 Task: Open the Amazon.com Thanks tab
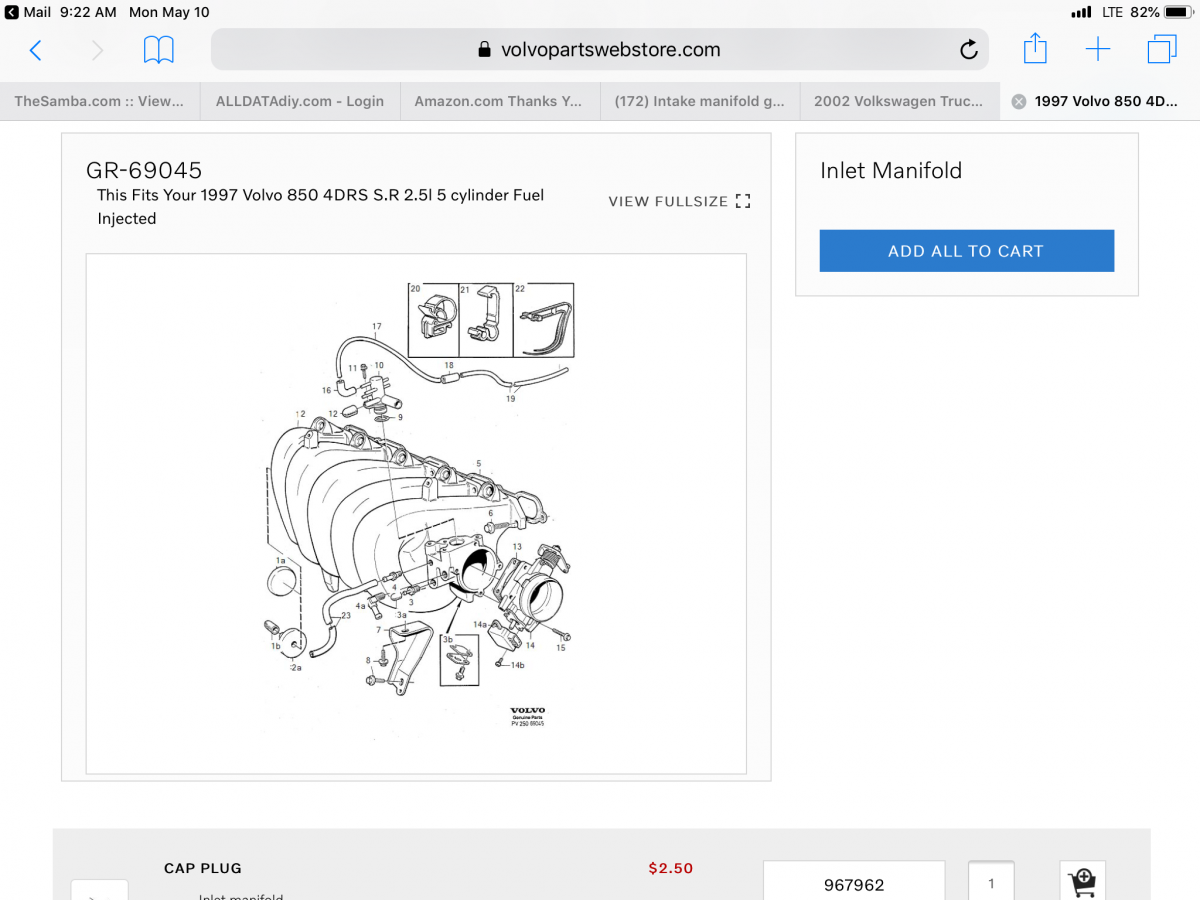coord(498,102)
